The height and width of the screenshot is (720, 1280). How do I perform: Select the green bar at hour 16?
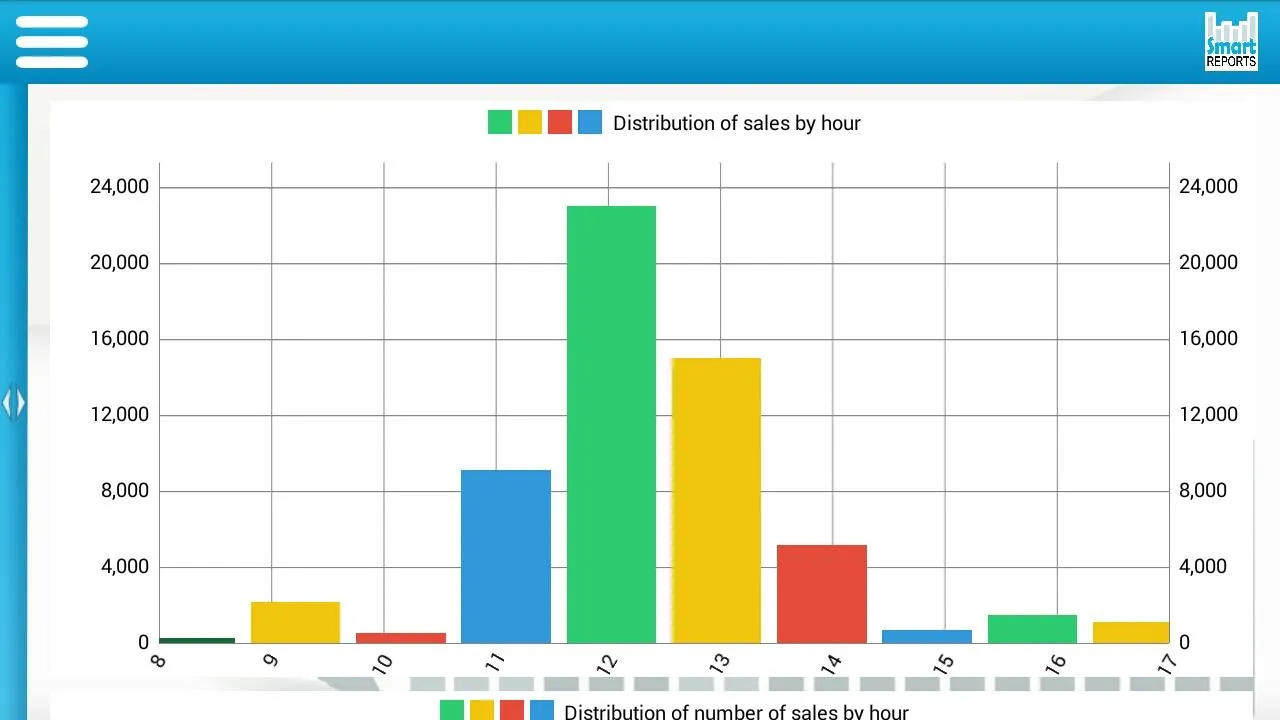click(x=1032, y=629)
